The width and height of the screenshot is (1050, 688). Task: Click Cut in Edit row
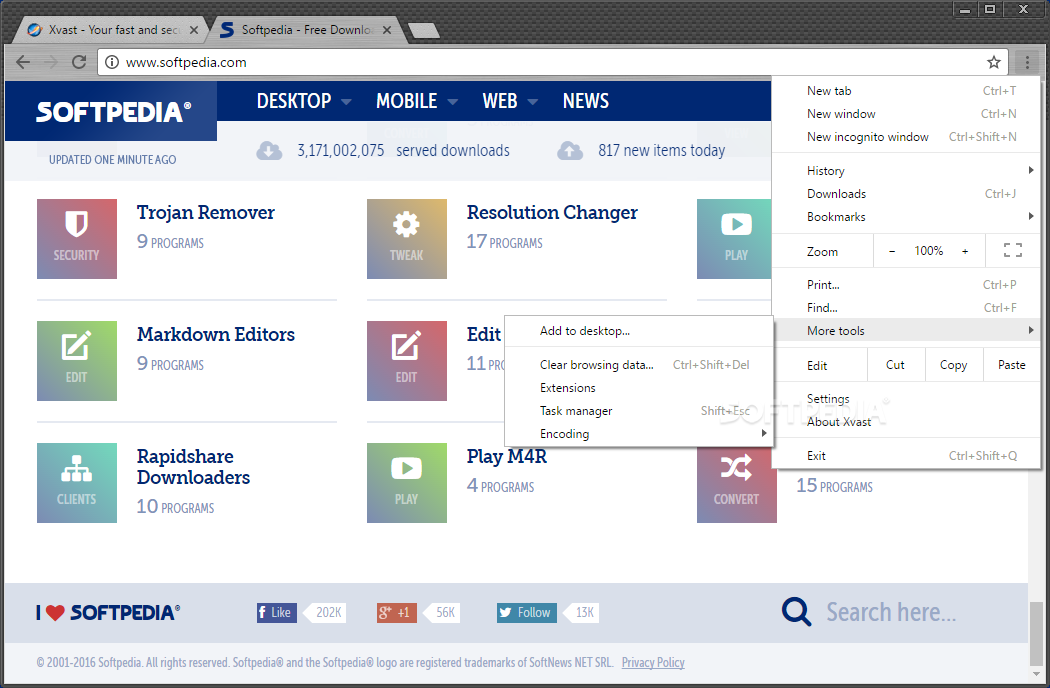(x=895, y=365)
